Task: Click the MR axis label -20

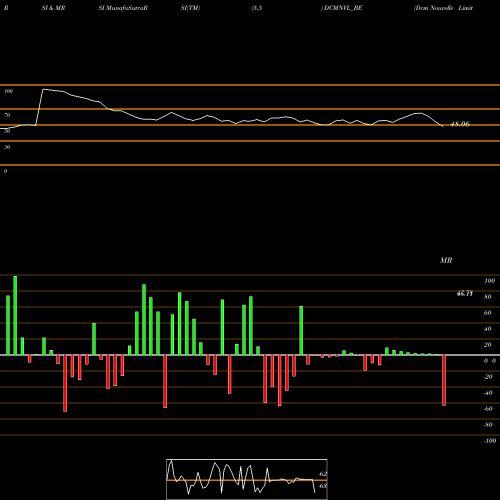Action: pos(488,377)
